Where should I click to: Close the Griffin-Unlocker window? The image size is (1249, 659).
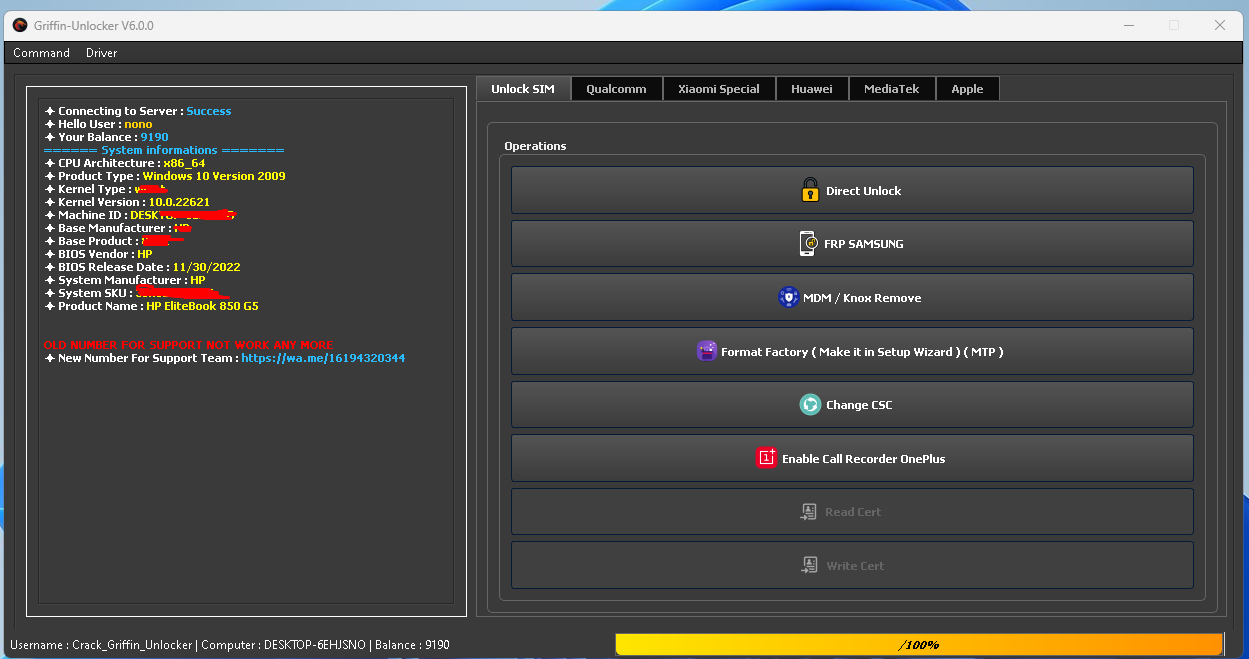coord(1220,25)
